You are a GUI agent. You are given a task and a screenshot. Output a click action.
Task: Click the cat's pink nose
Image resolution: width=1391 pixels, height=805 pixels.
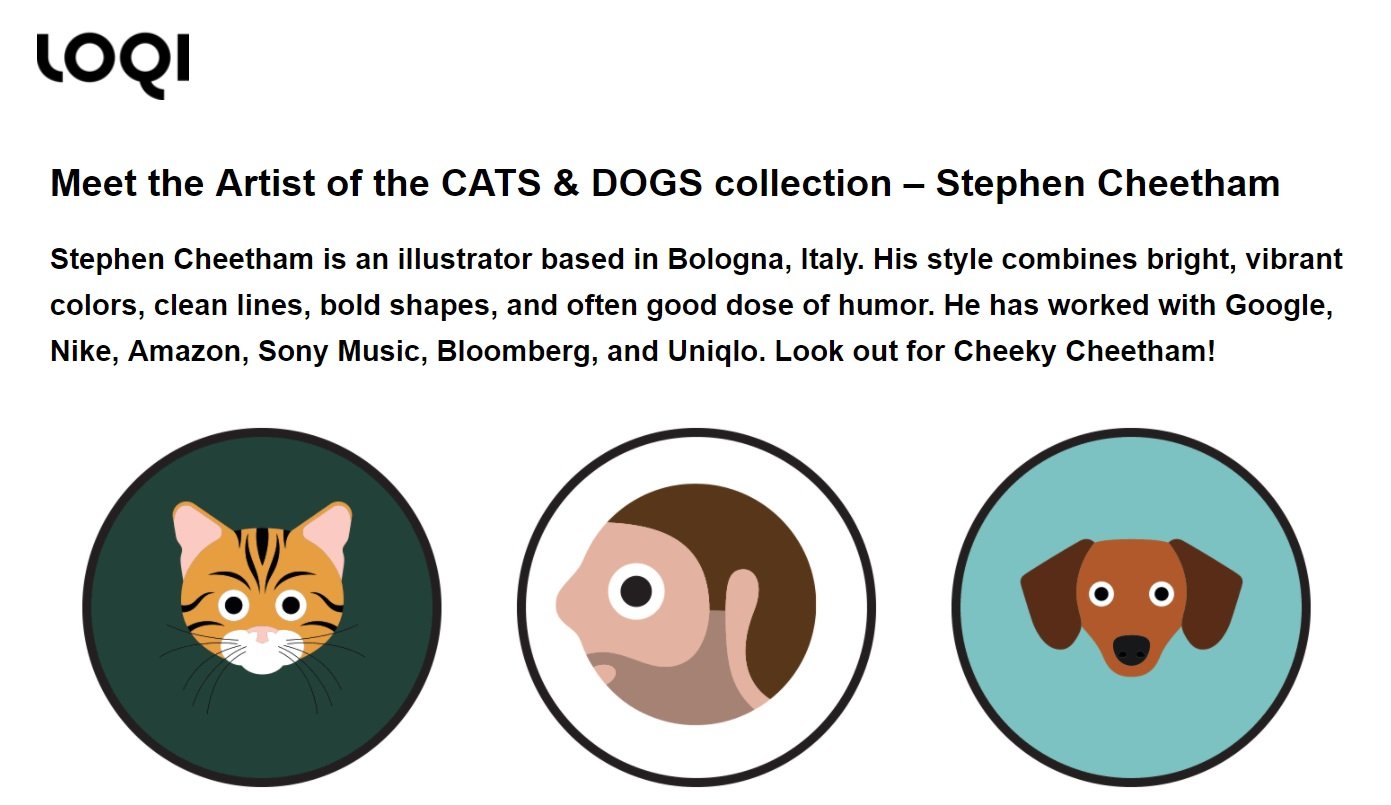(261, 634)
